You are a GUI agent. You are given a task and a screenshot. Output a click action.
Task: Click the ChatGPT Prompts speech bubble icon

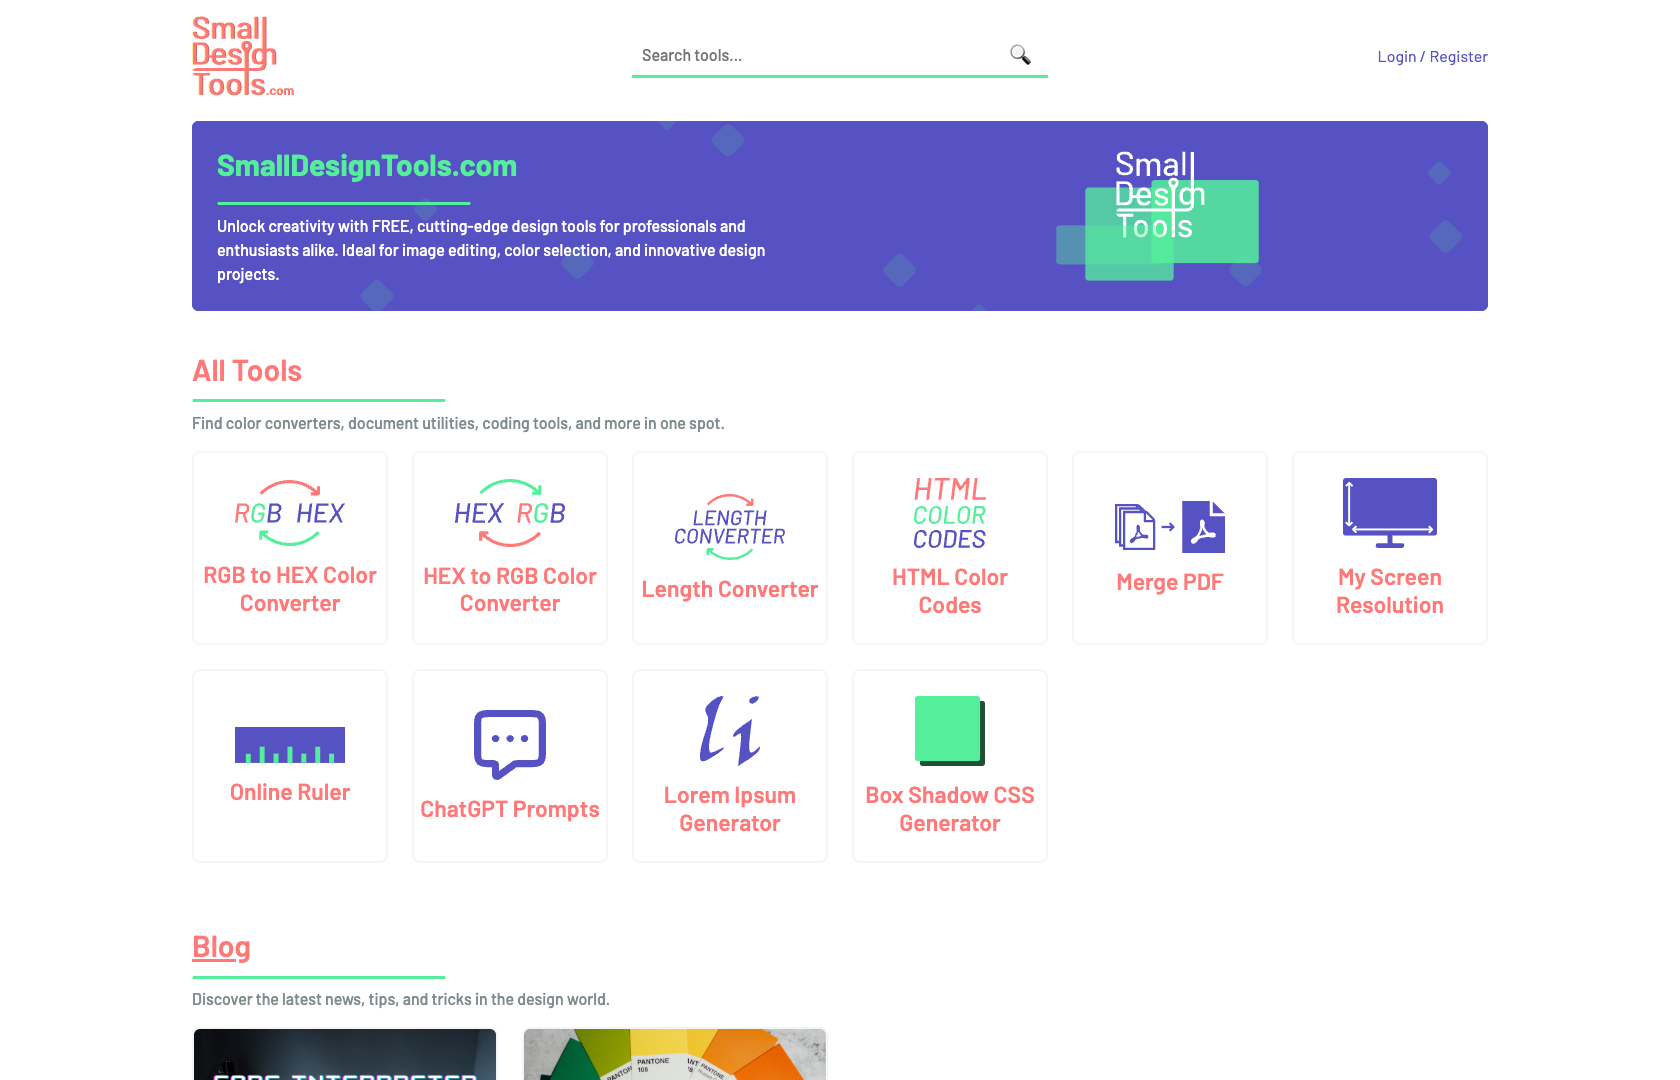point(509,742)
